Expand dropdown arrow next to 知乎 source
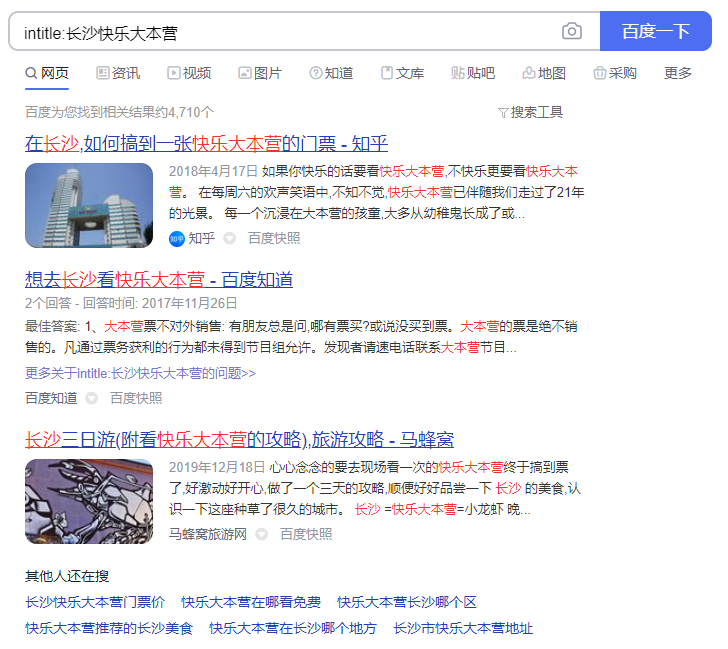Screen dimensions: 728x649 tap(229, 238)
